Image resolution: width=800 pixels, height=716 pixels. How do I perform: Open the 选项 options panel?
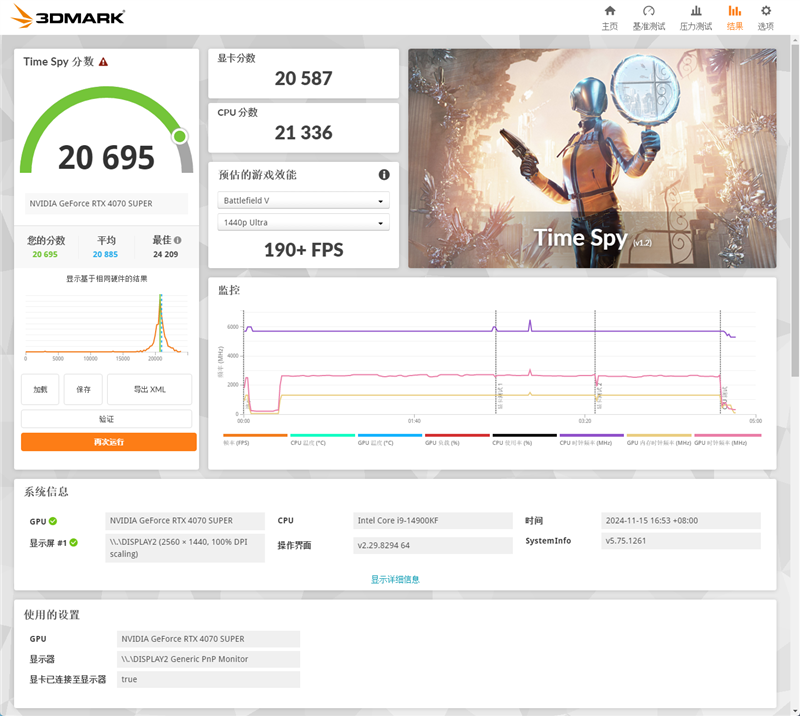tap(766, 16)
